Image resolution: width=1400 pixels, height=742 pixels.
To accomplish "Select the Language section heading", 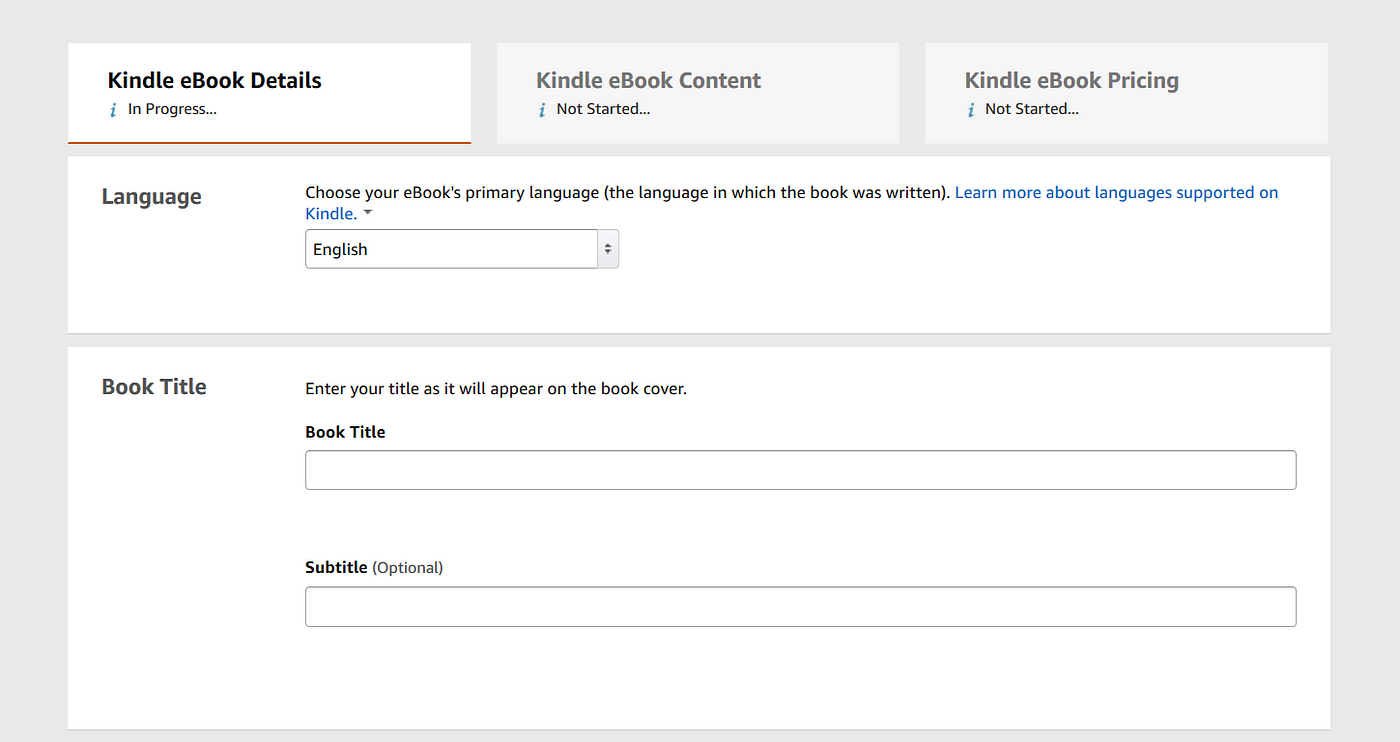I will (x=151, y=197).
